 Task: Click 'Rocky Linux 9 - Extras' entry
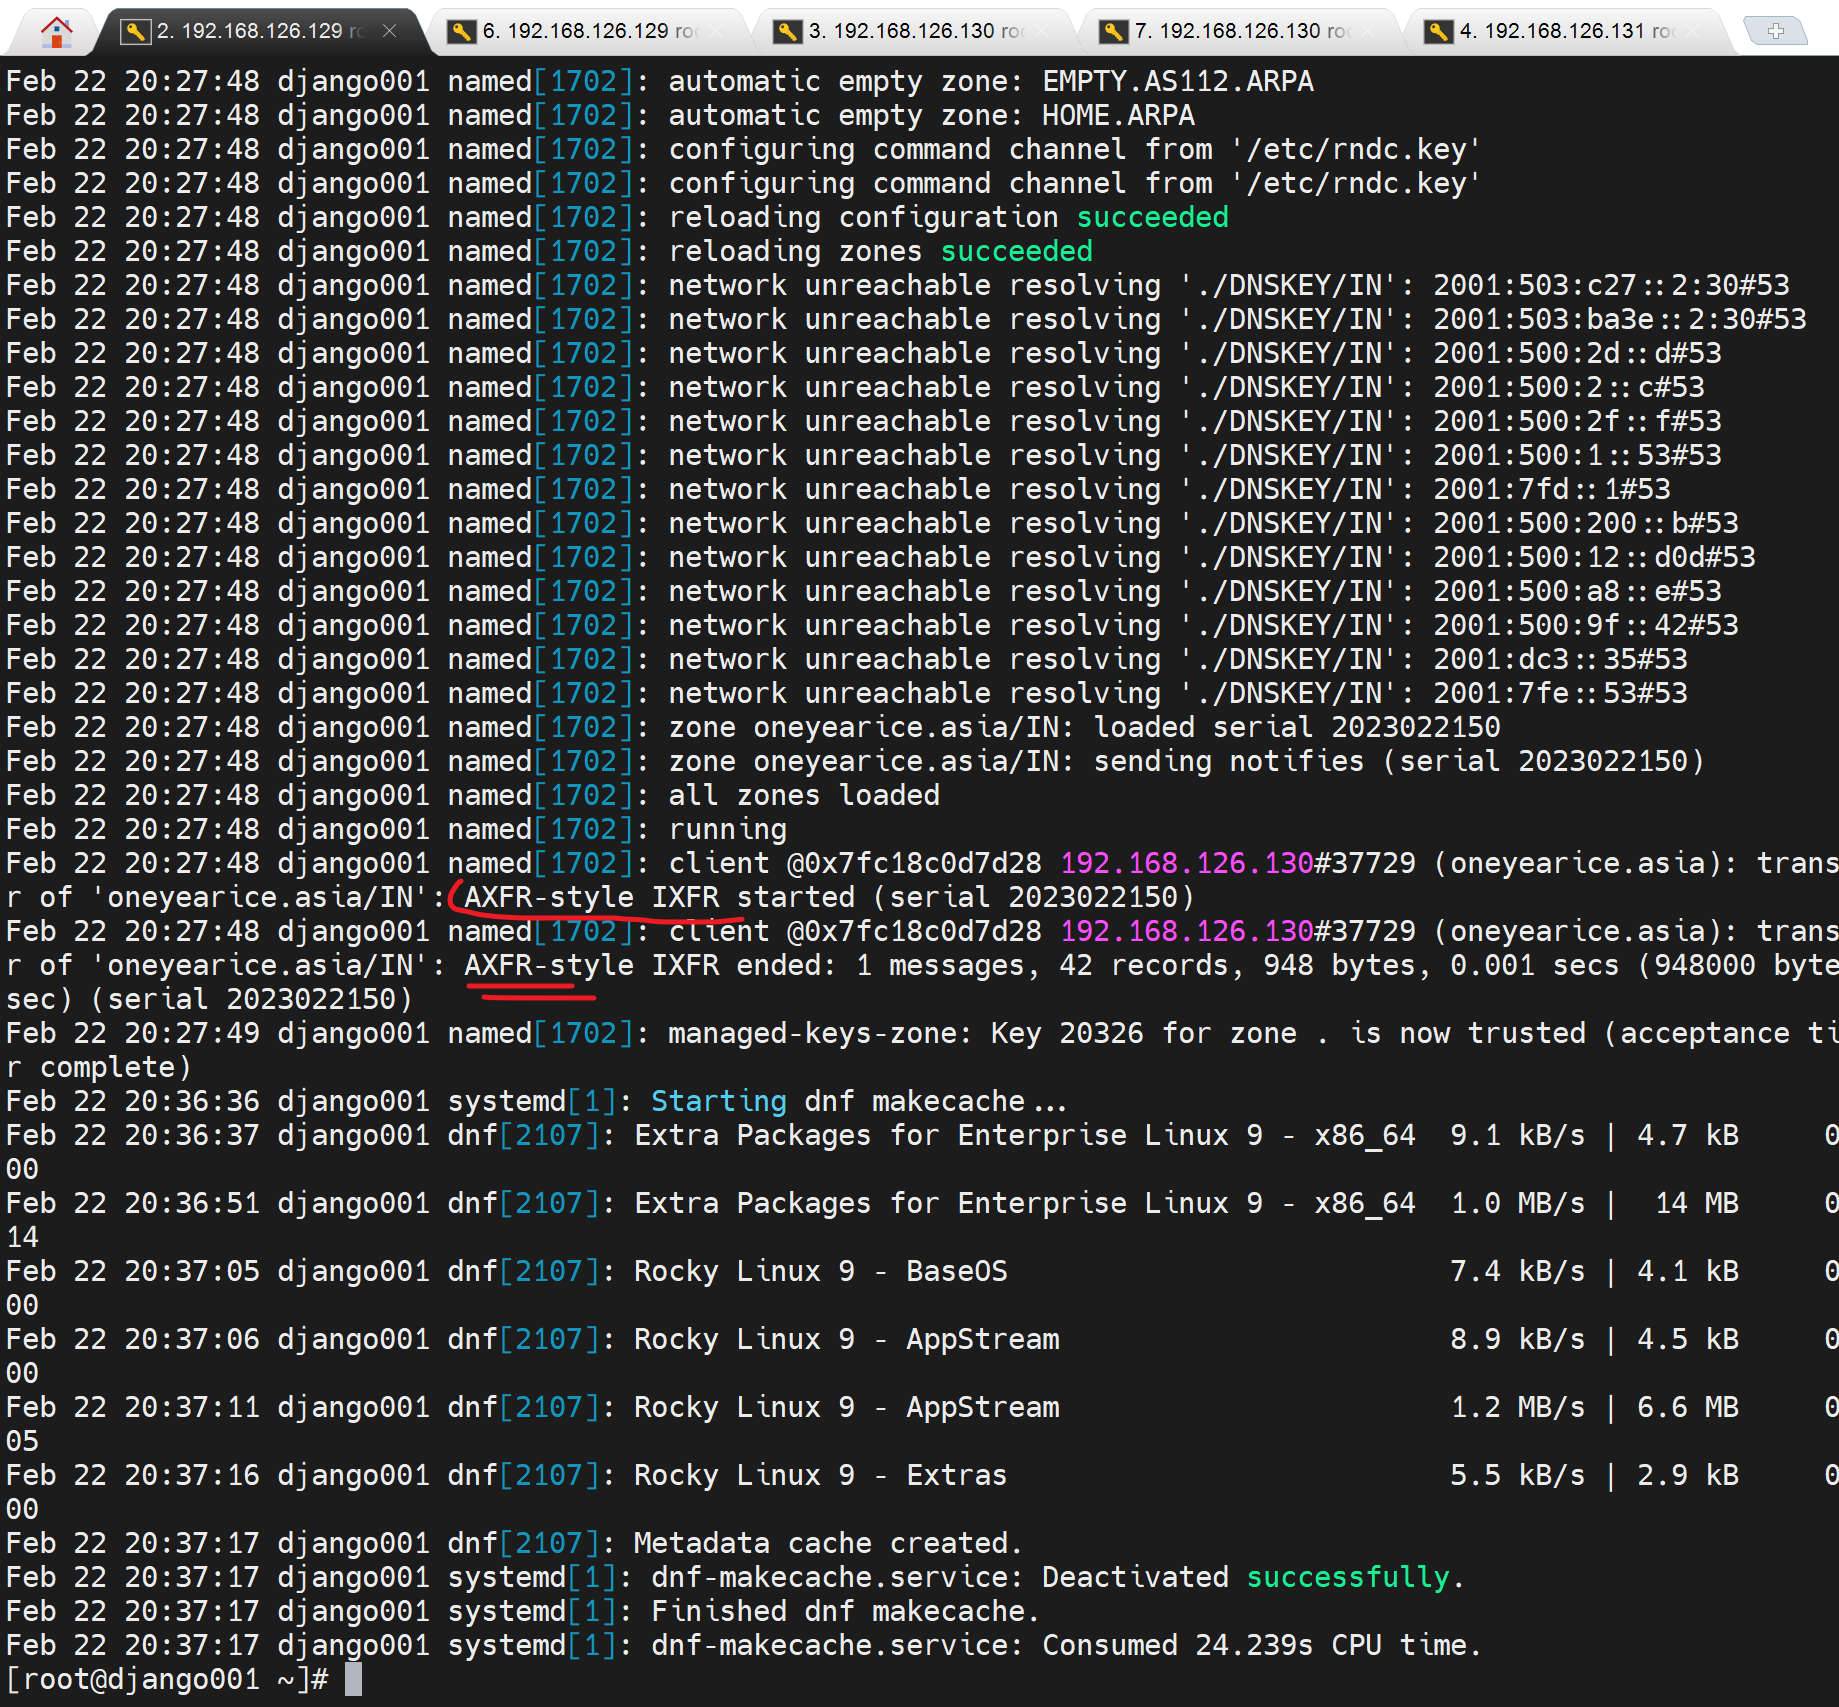[x=821, y=1476]
